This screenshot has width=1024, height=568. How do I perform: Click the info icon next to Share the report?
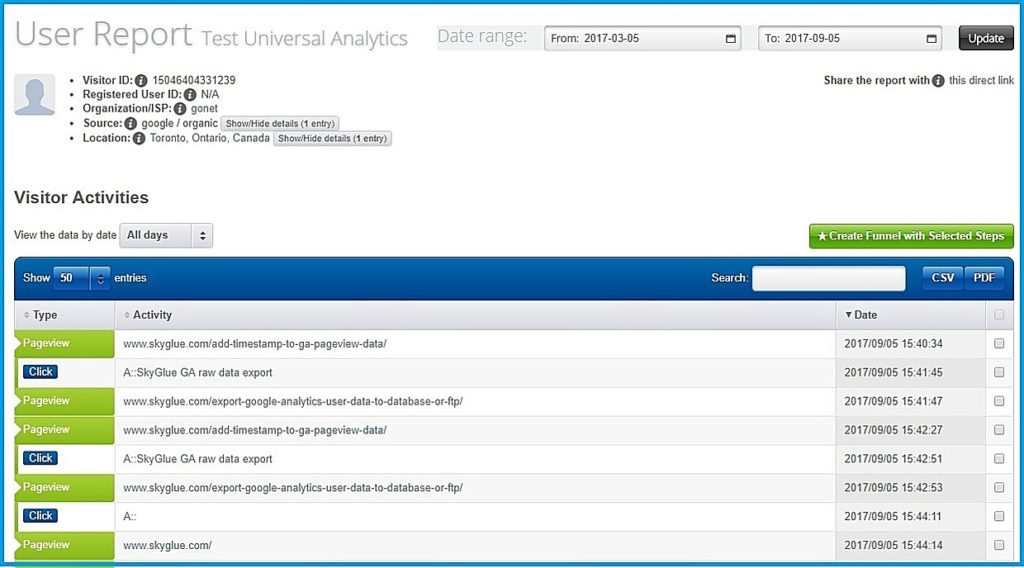coord(938,80)
